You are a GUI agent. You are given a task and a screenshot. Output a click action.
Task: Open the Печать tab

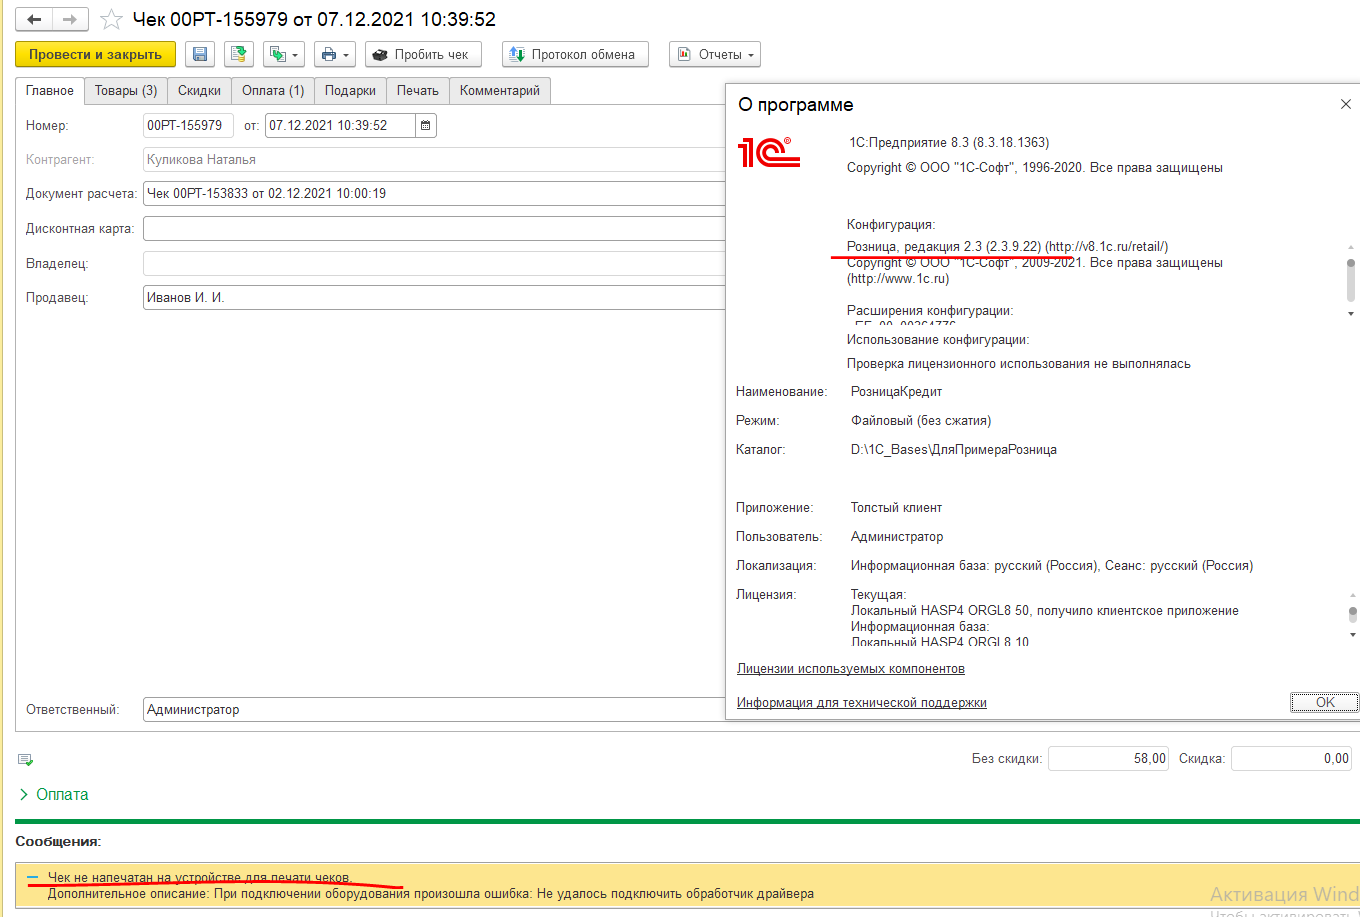tap(417, 90)
